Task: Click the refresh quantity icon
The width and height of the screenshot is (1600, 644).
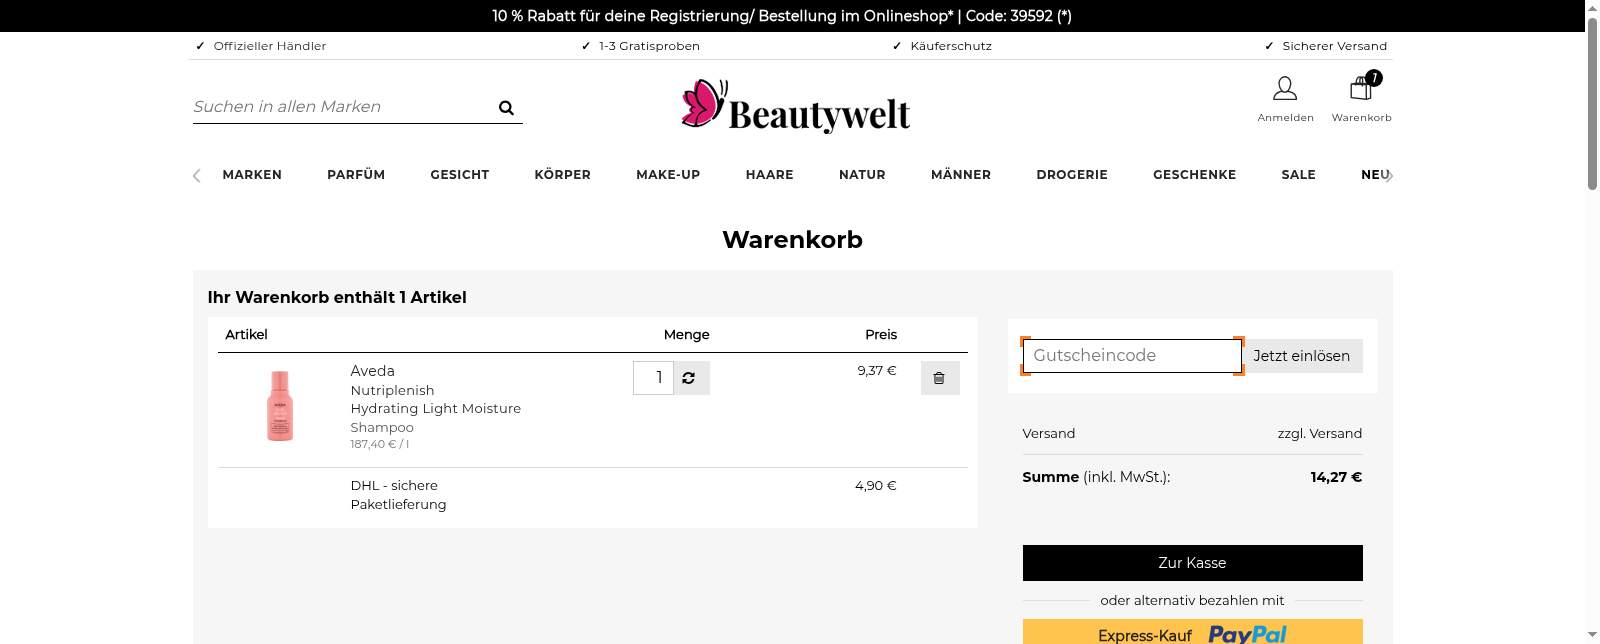Action: pos(690,378)
